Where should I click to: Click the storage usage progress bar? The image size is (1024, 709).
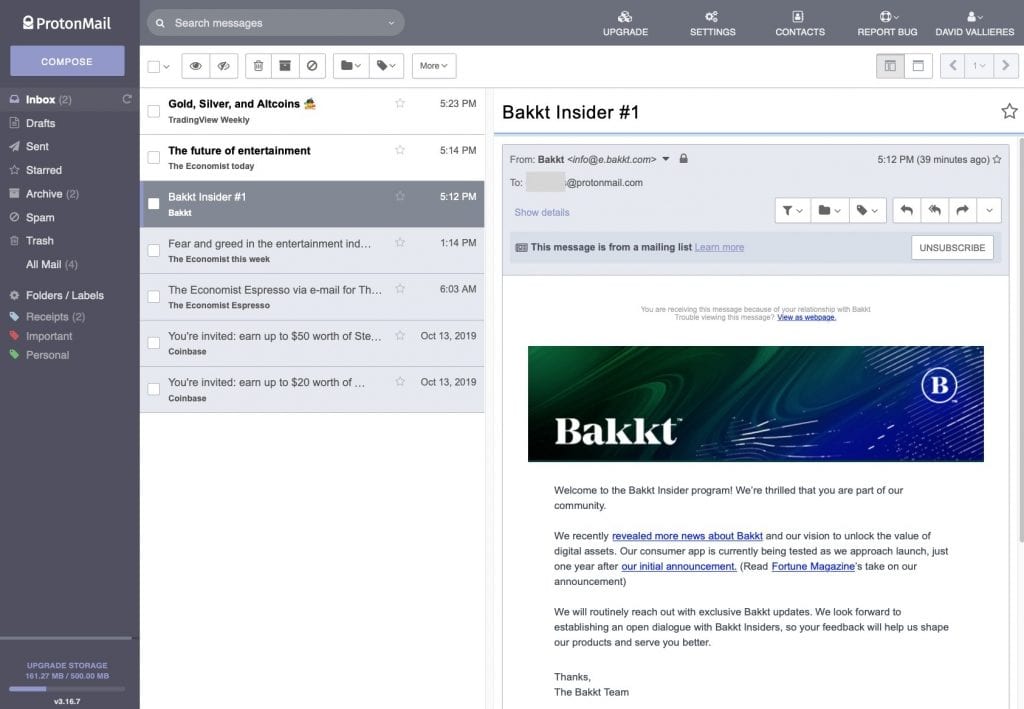[x=67, y=688]
